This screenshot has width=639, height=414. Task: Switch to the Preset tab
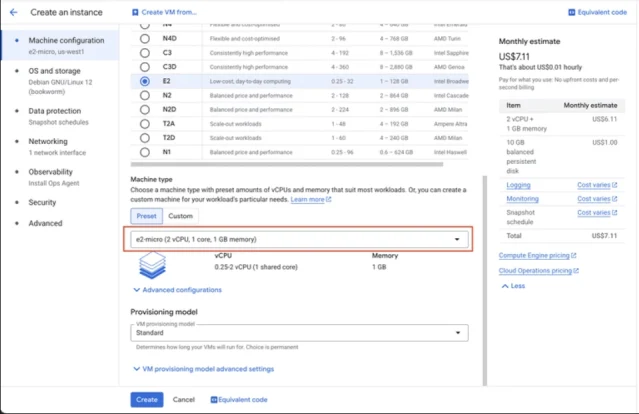coord(146,216)
